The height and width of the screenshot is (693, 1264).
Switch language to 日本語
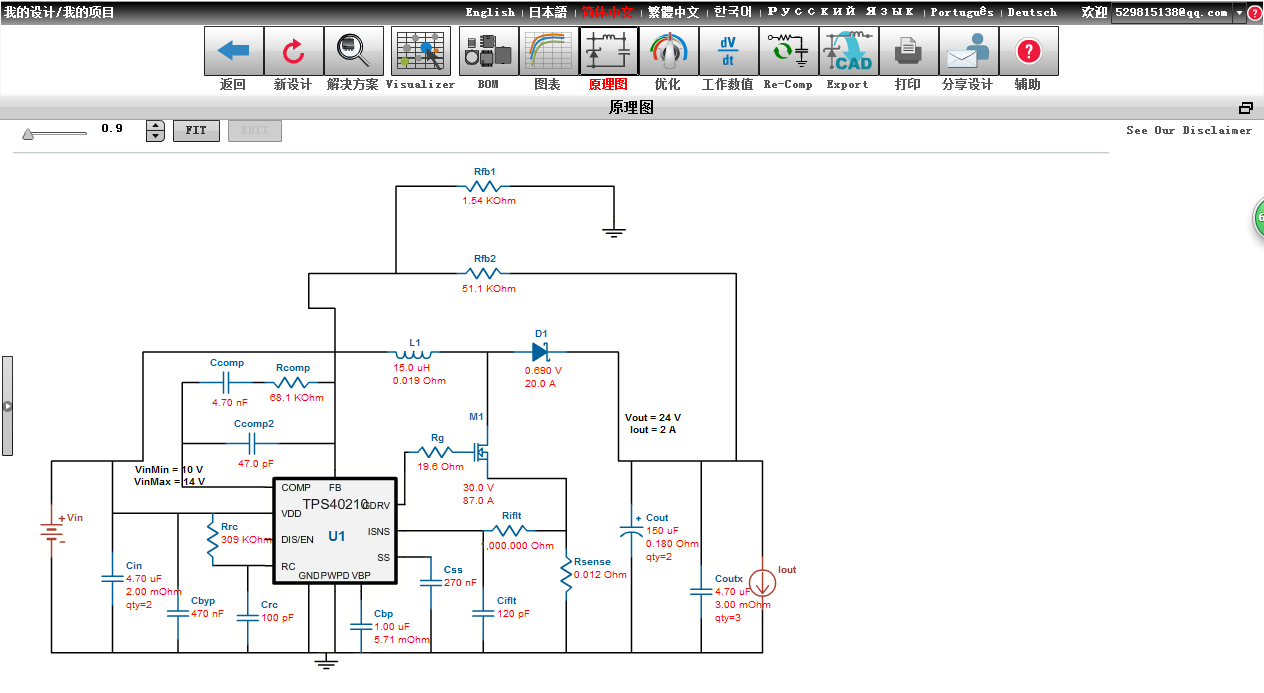pyautogui.click(x=548, y=12)
